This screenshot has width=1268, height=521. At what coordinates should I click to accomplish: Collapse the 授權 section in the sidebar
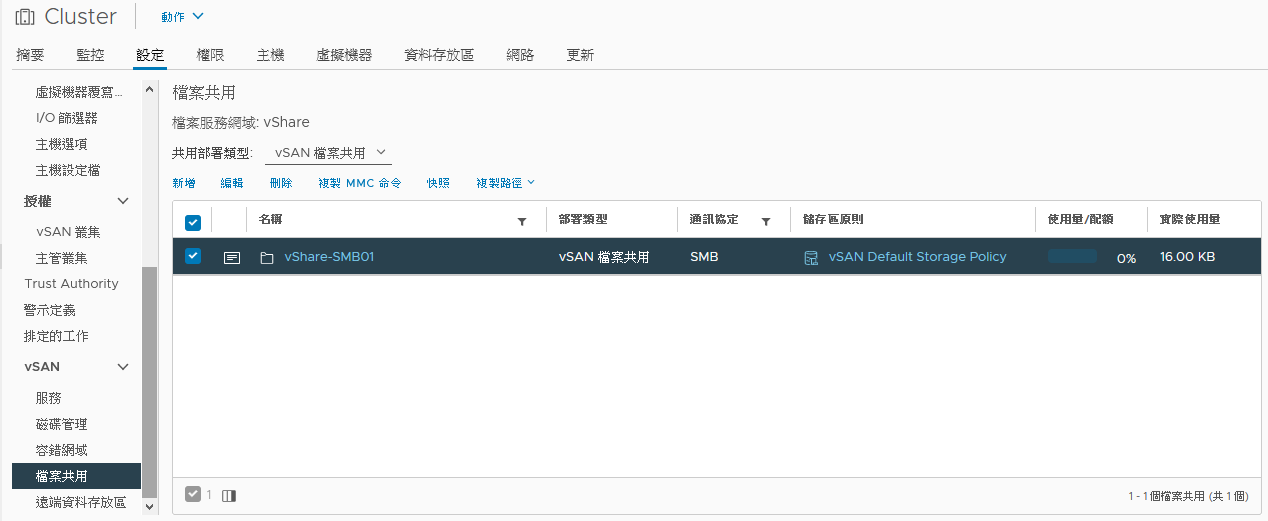coord(123,201)
